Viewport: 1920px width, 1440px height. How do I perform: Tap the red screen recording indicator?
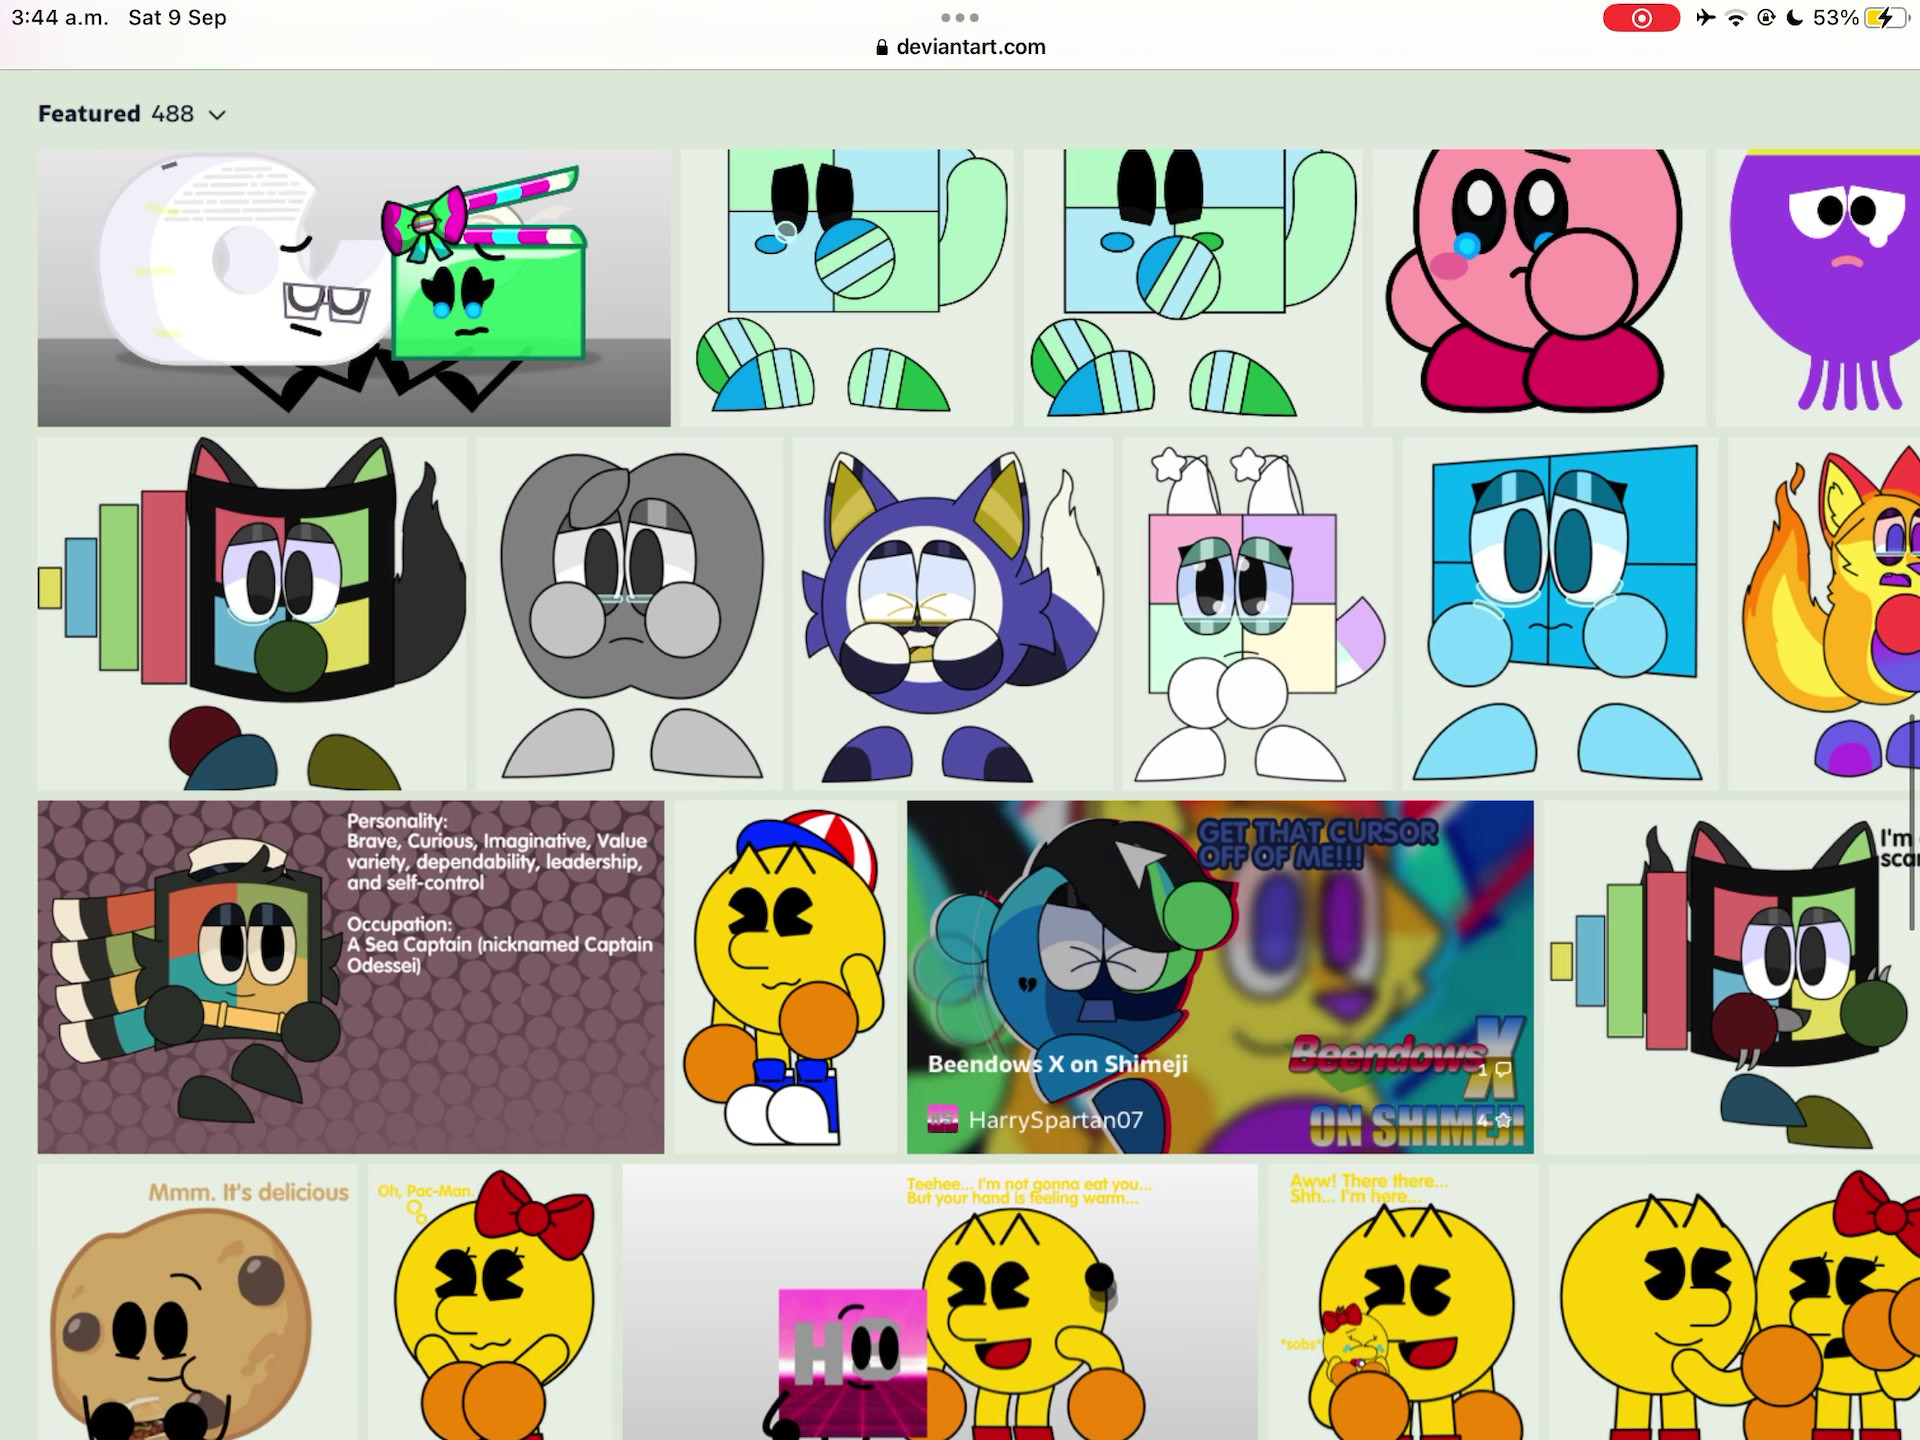point(1641,18)
